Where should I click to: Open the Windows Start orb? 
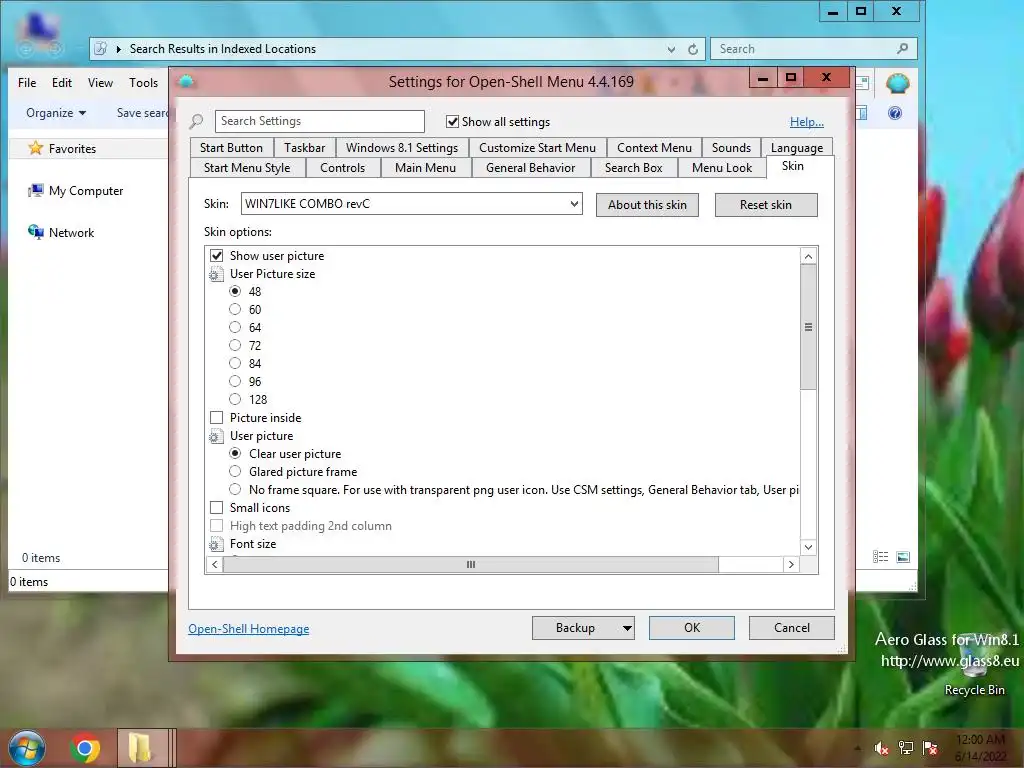(27, 748)
